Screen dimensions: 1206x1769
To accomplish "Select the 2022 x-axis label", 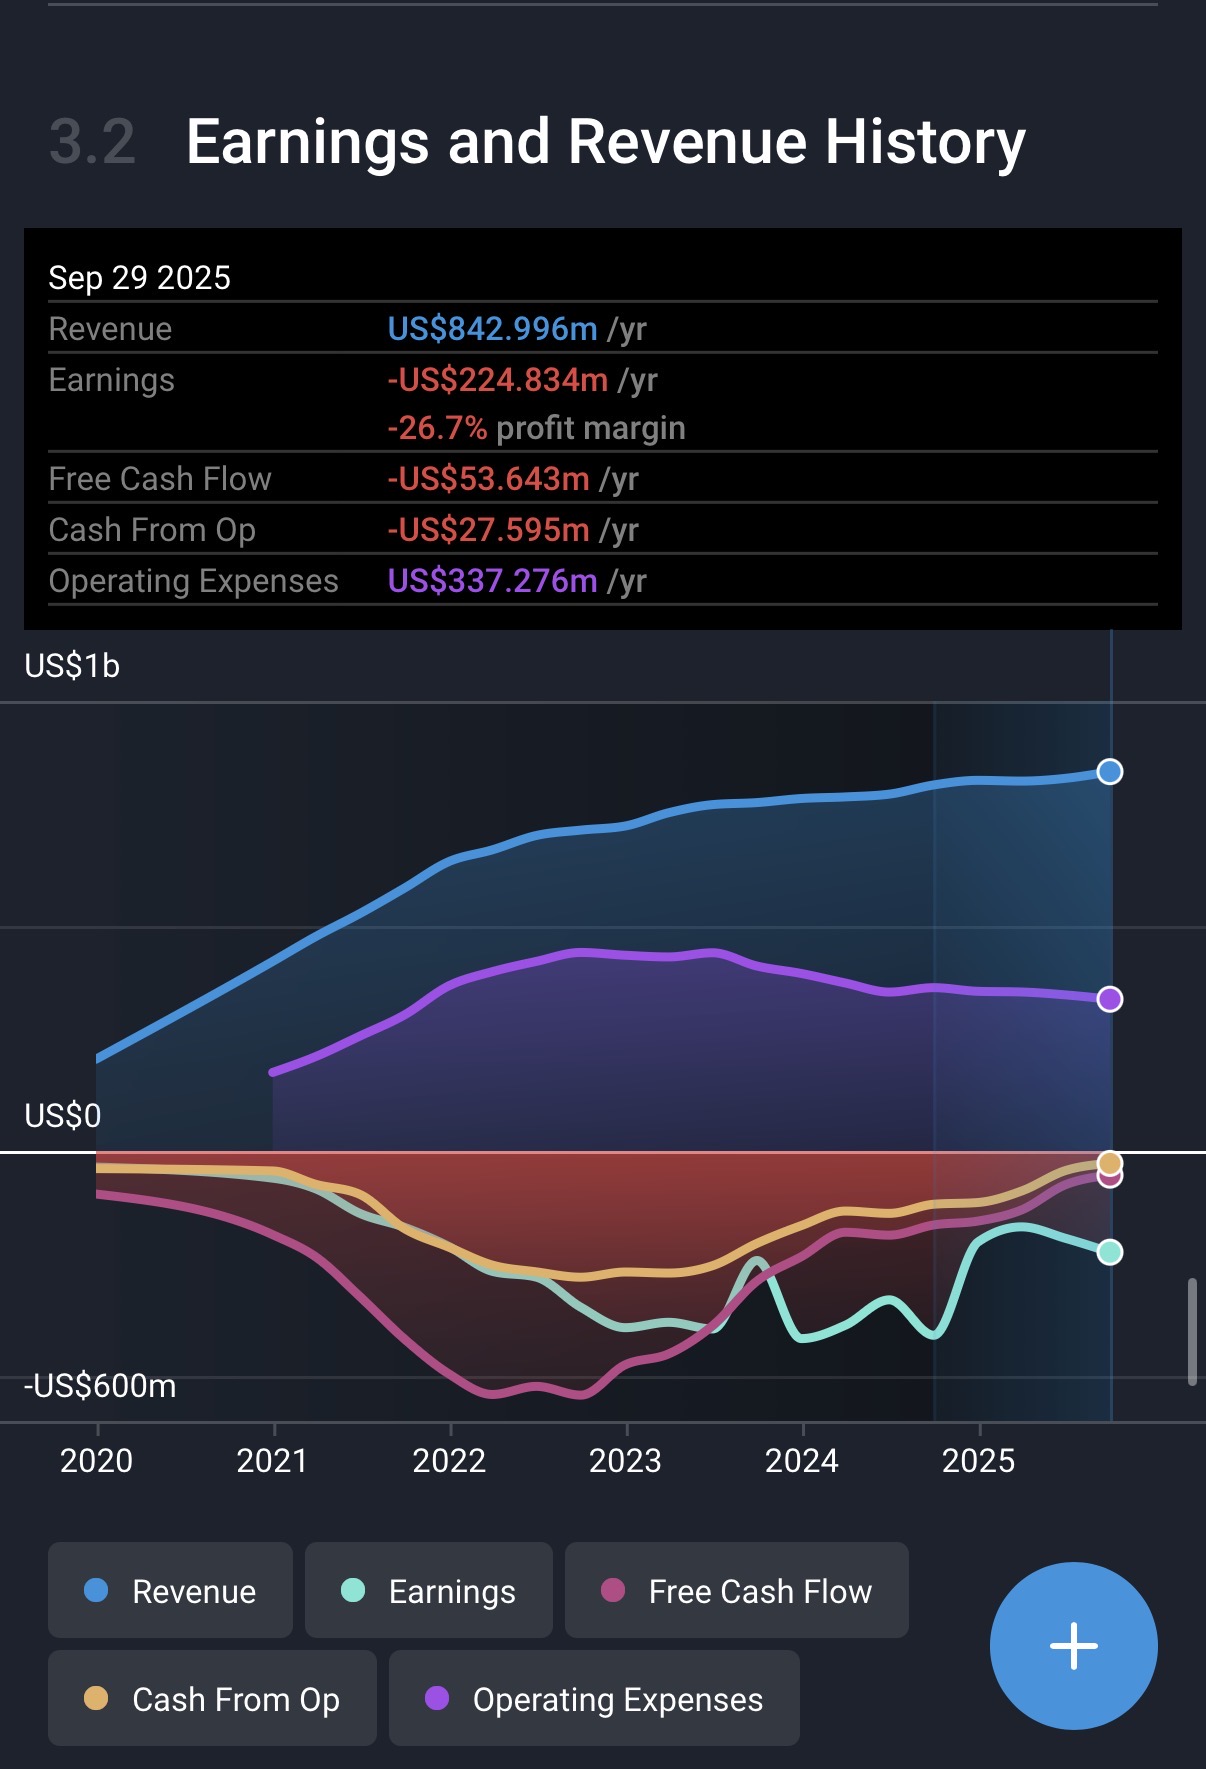I will point(449,1461).
